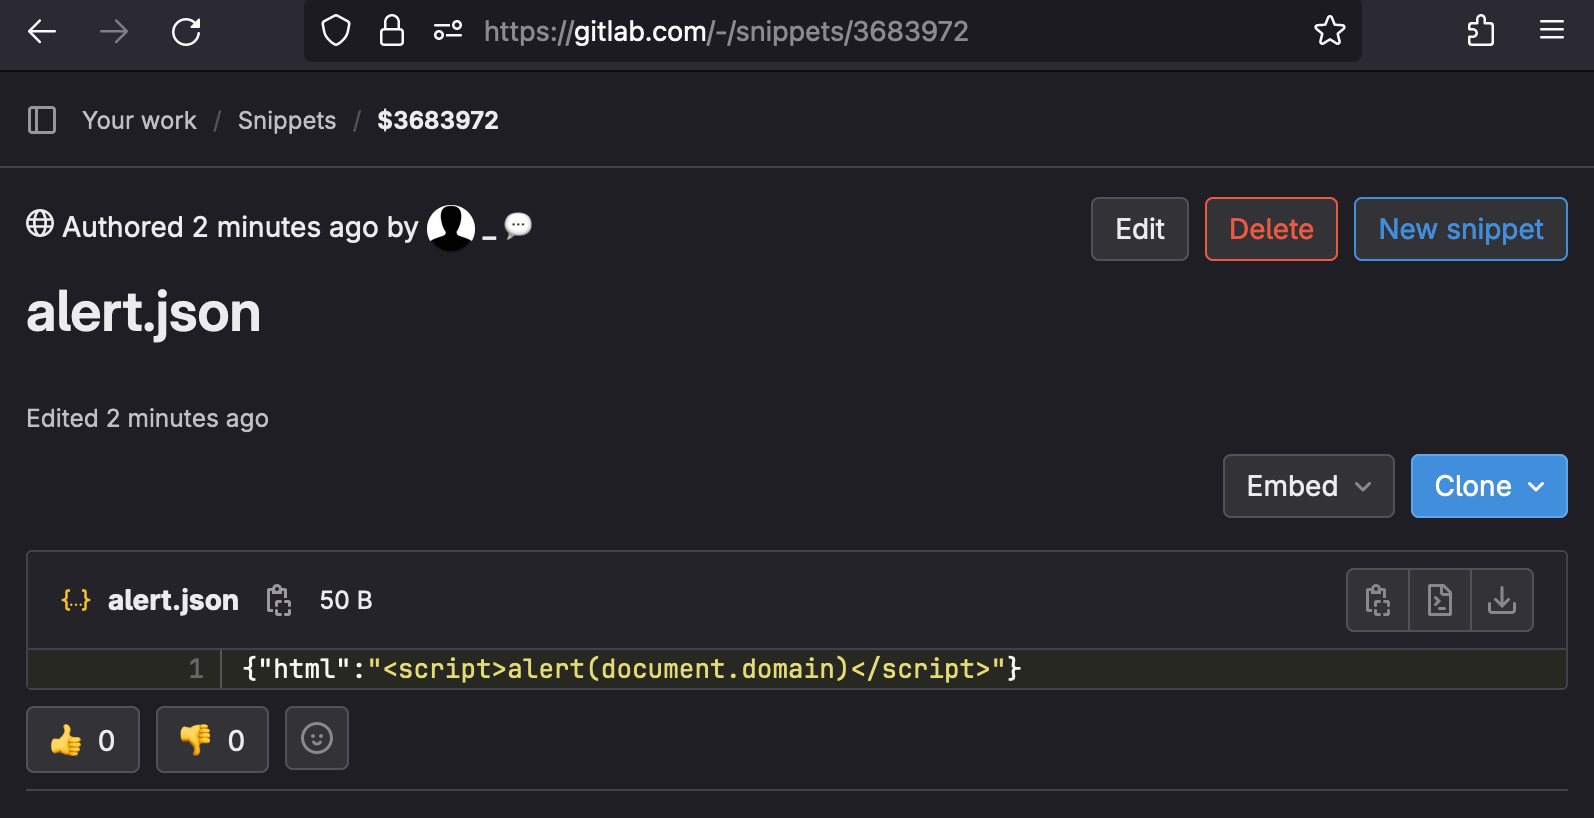Viewport: 1594px width, 818px height.
Task: Focus the URL address bar
Action: click(725, 32)
